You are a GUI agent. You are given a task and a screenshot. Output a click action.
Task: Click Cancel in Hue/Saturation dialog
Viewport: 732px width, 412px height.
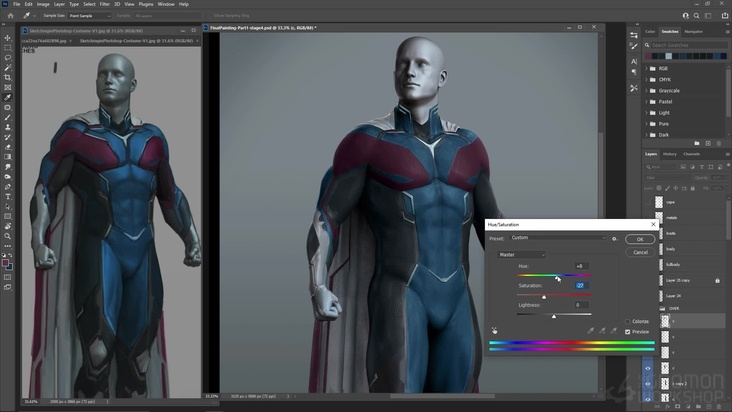tap(640, 252)
